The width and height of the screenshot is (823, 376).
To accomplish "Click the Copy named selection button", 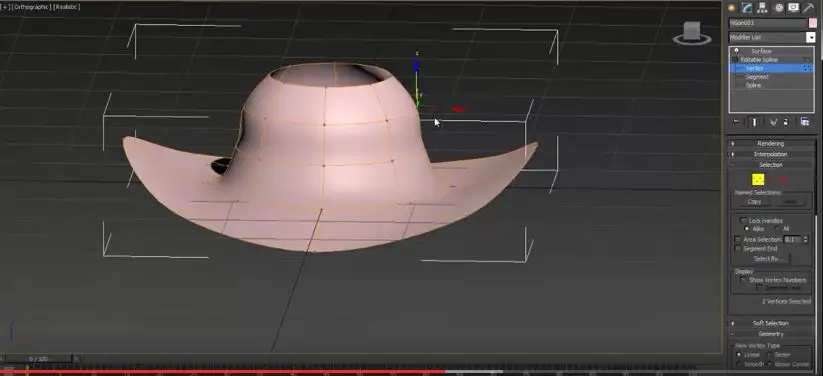I will pos(754,202).
